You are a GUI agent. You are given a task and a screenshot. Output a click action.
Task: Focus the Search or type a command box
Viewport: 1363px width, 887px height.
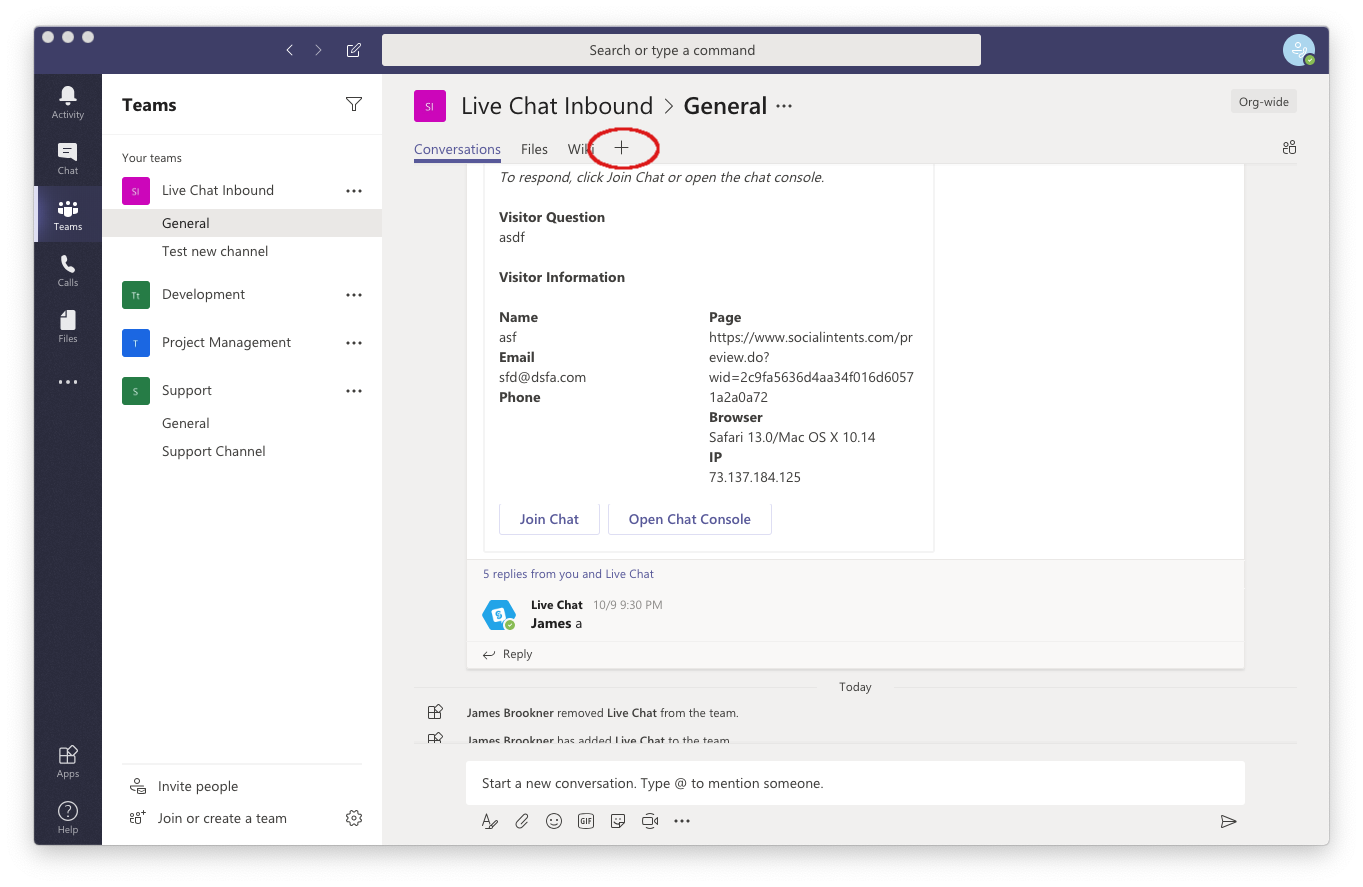[x=681, y=50]
